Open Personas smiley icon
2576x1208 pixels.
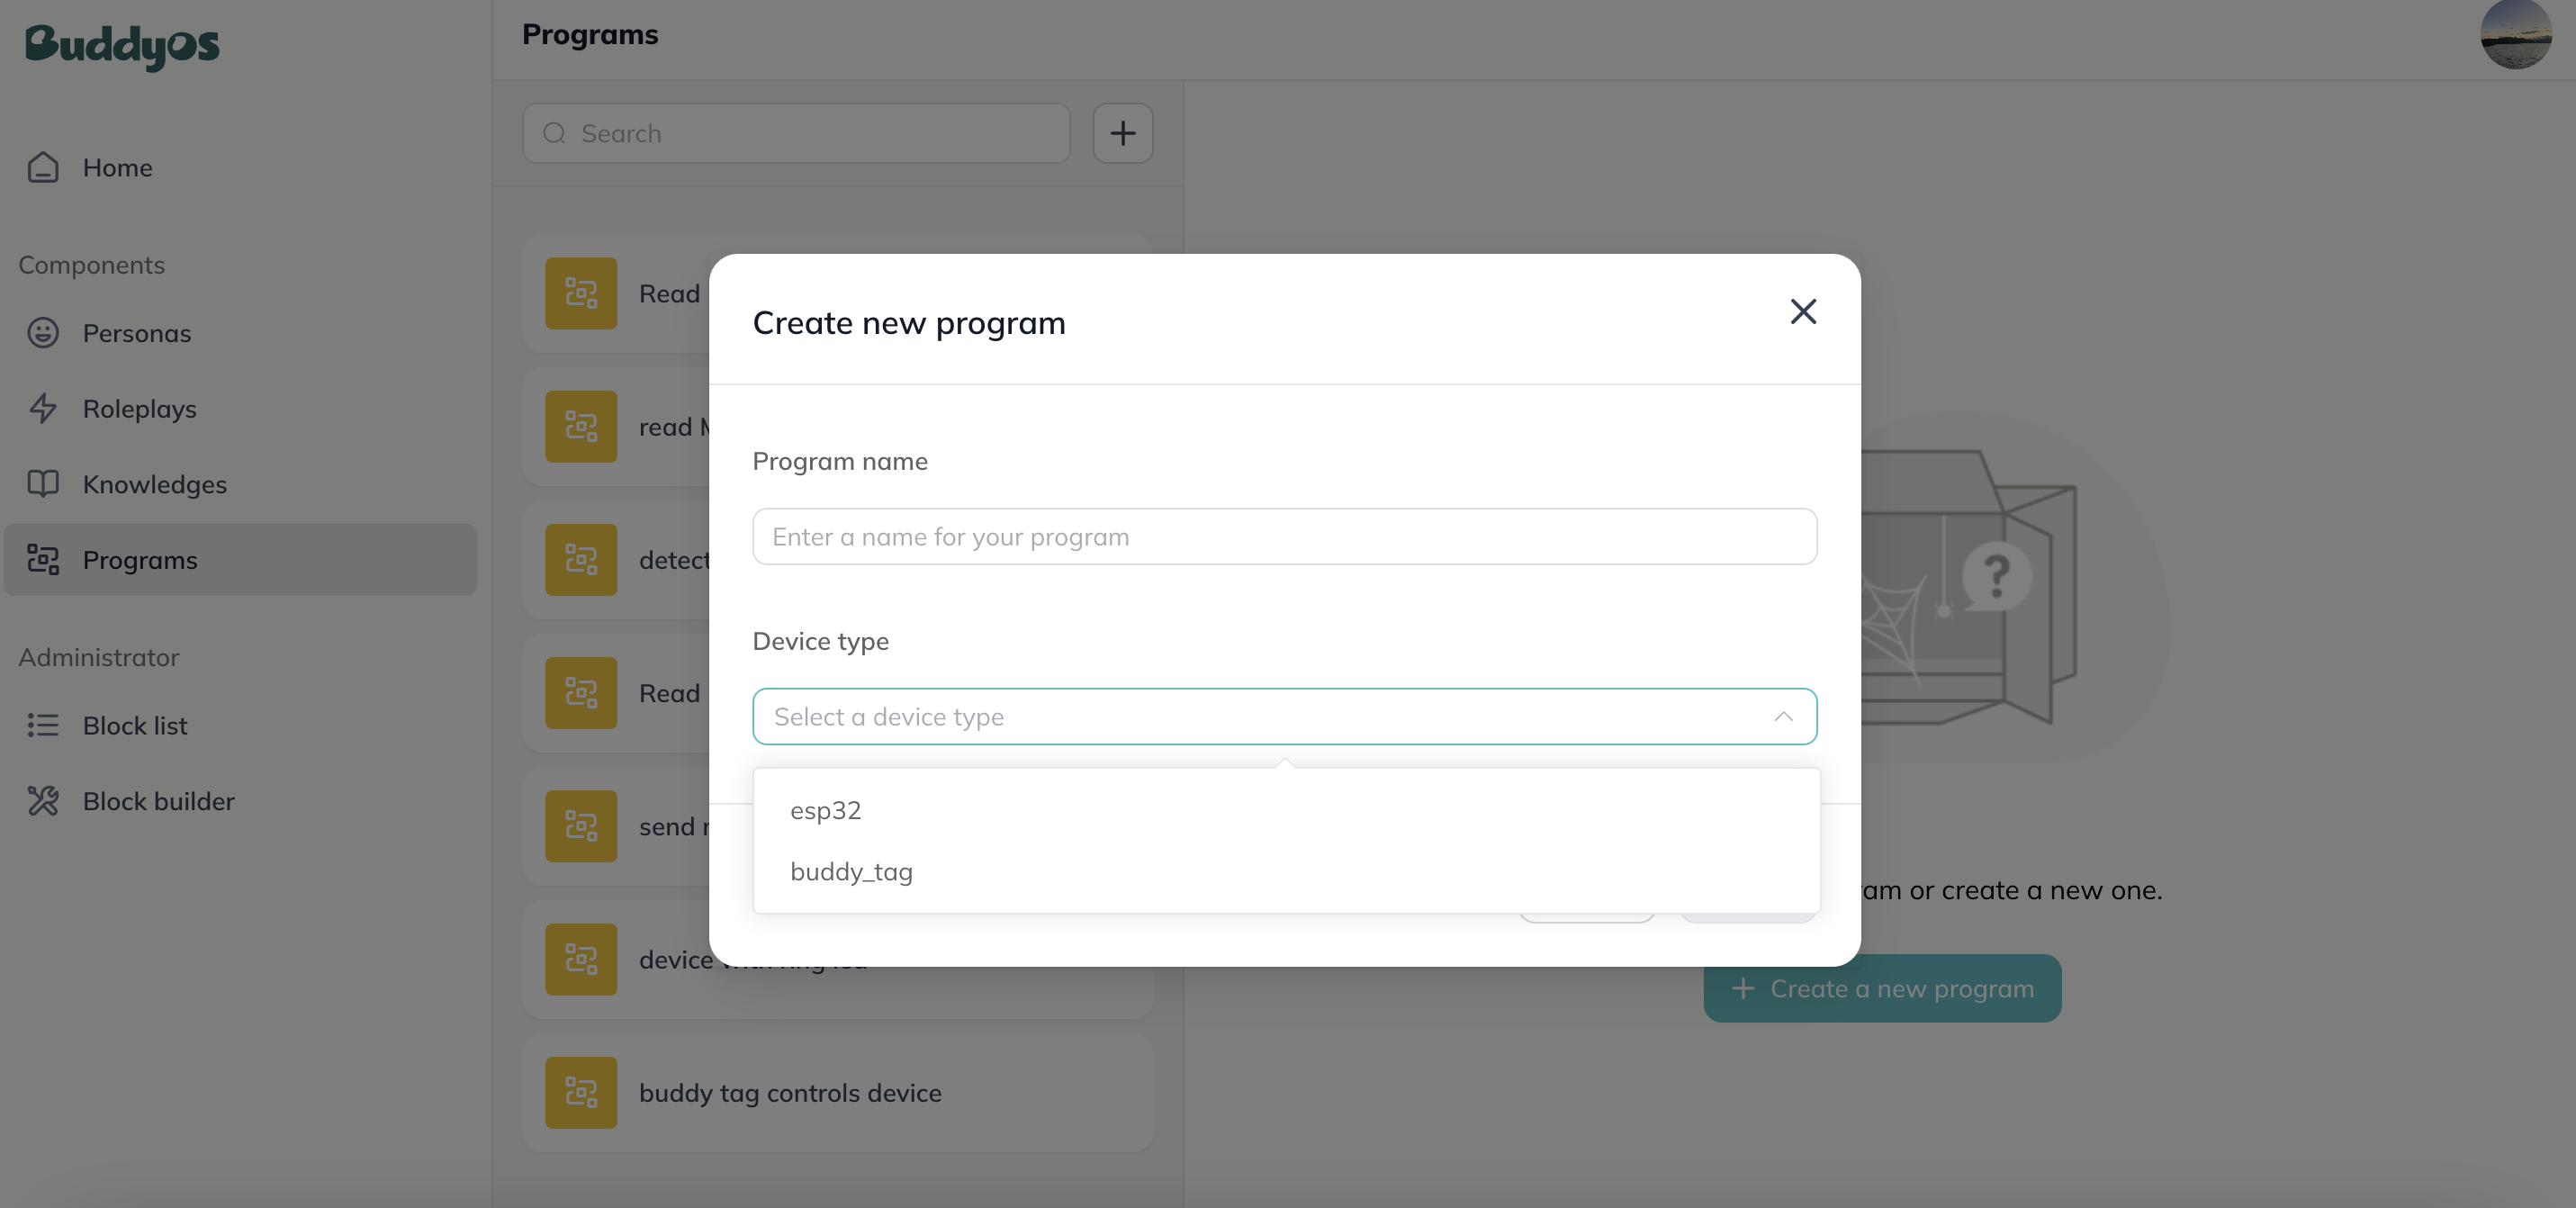point(43,333)
